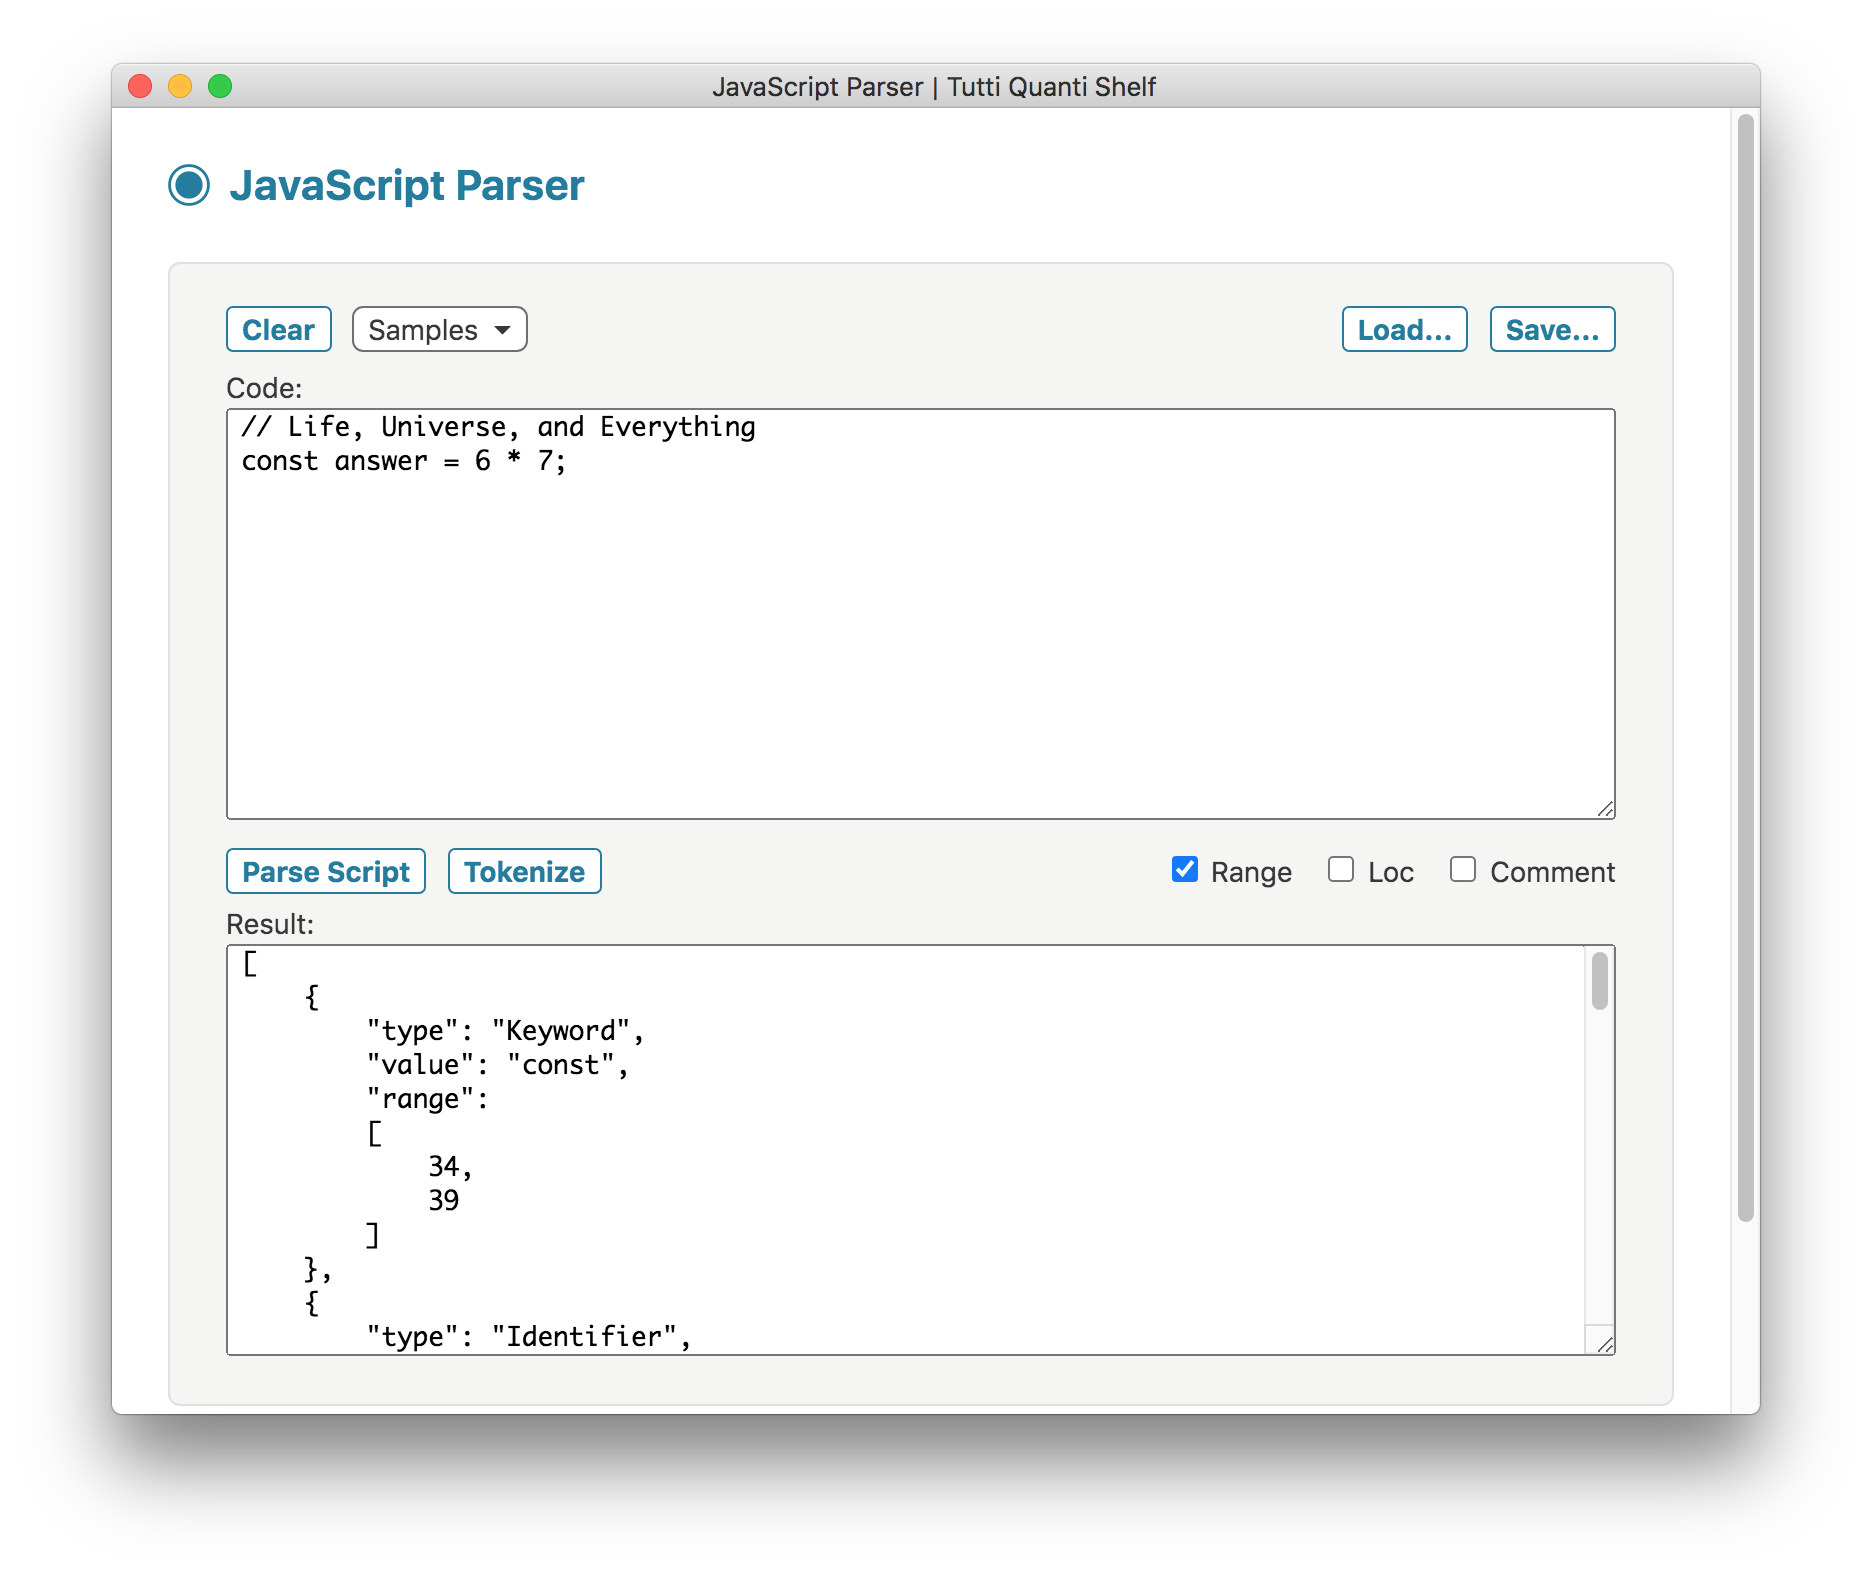Viewport: 1872px width, 1574px height.
Task: Click the Result area scrollbar thumb
Action: [x=1600, y=981]
